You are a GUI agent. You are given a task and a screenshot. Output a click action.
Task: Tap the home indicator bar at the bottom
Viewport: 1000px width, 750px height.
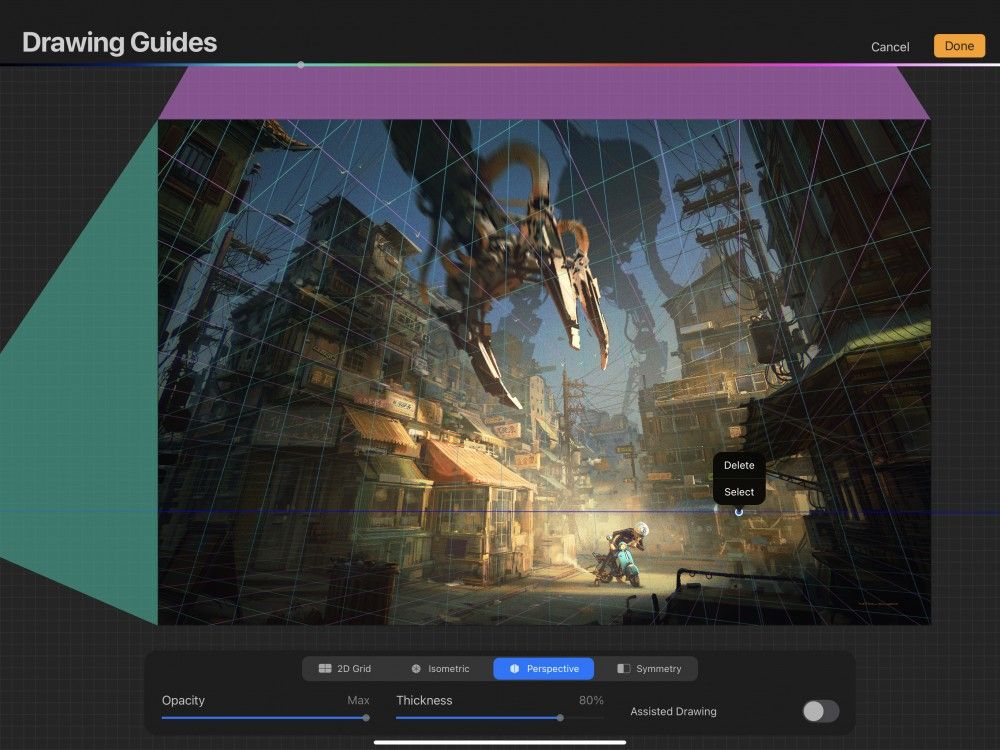(500, 741)
